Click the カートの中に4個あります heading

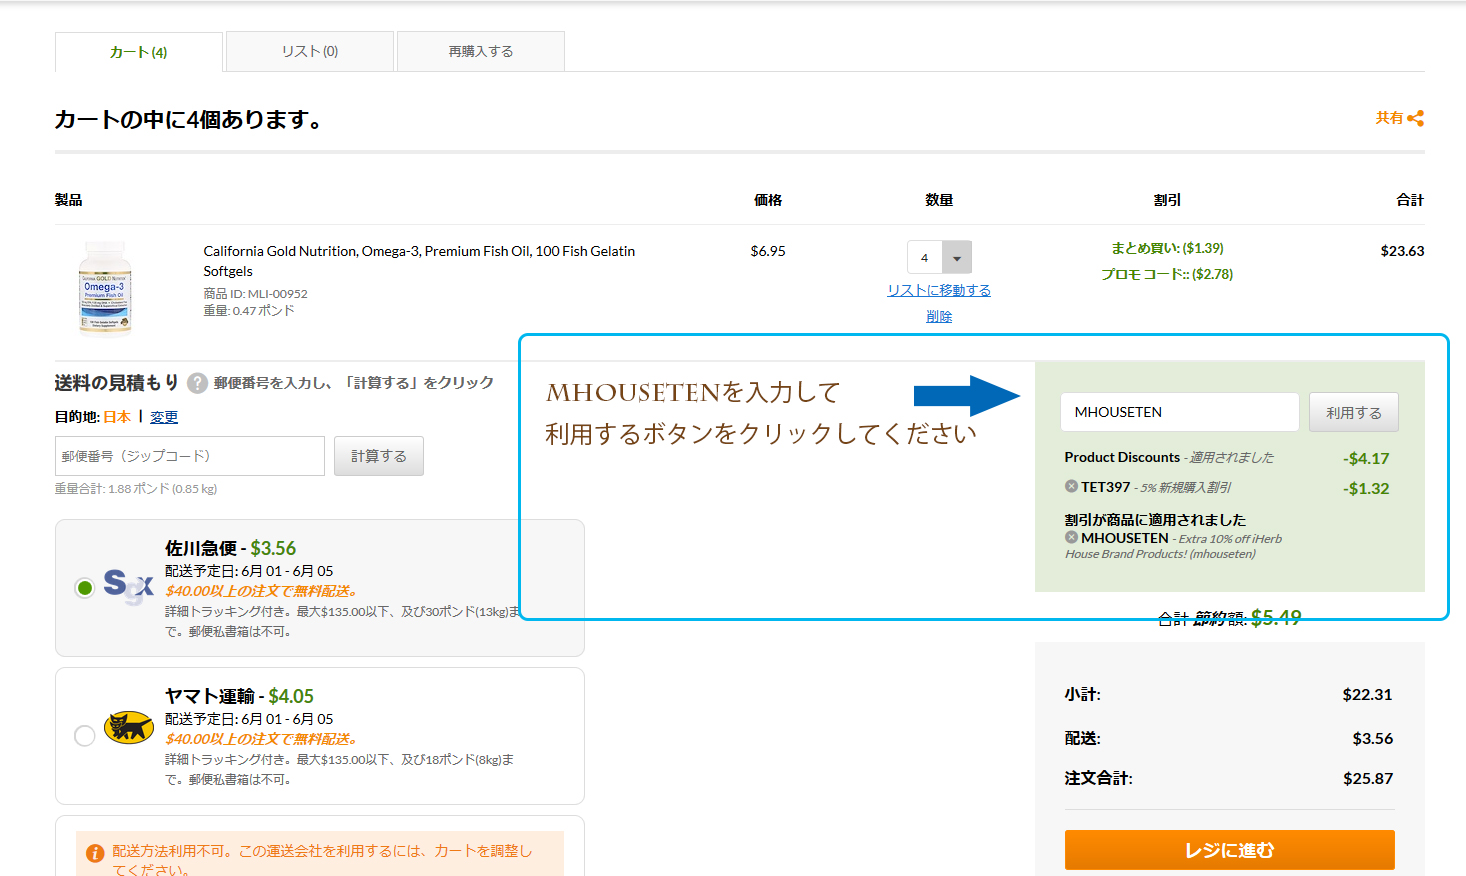(190, 120)
